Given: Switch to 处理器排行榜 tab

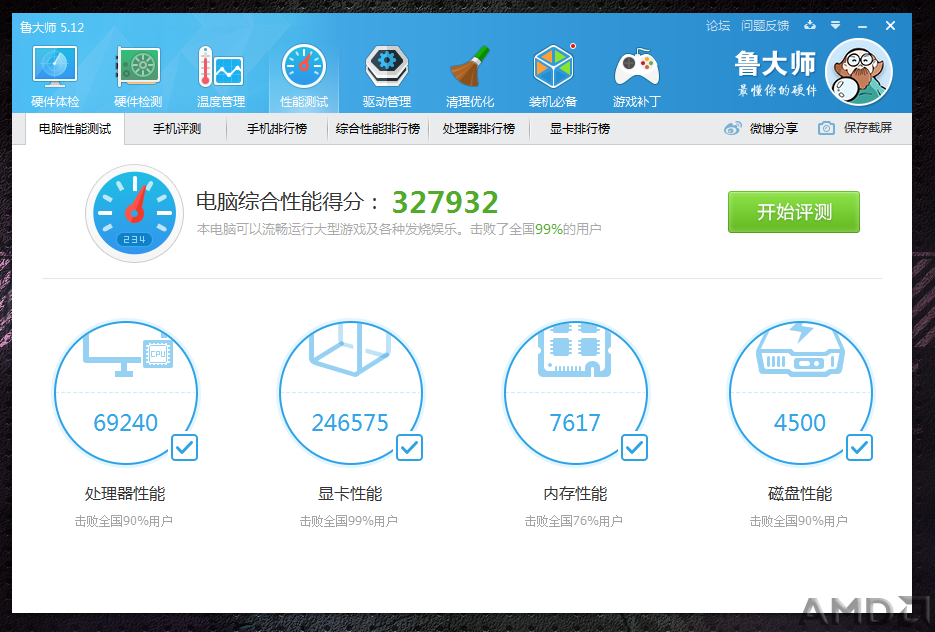Looking at the screenshot, I should (479, 129).
